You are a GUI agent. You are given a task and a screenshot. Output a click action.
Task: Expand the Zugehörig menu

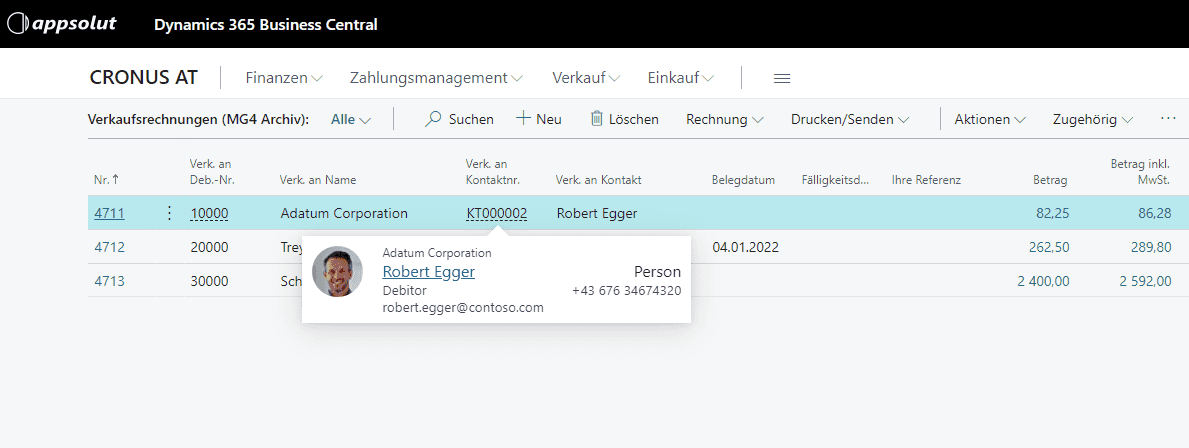1092,119
